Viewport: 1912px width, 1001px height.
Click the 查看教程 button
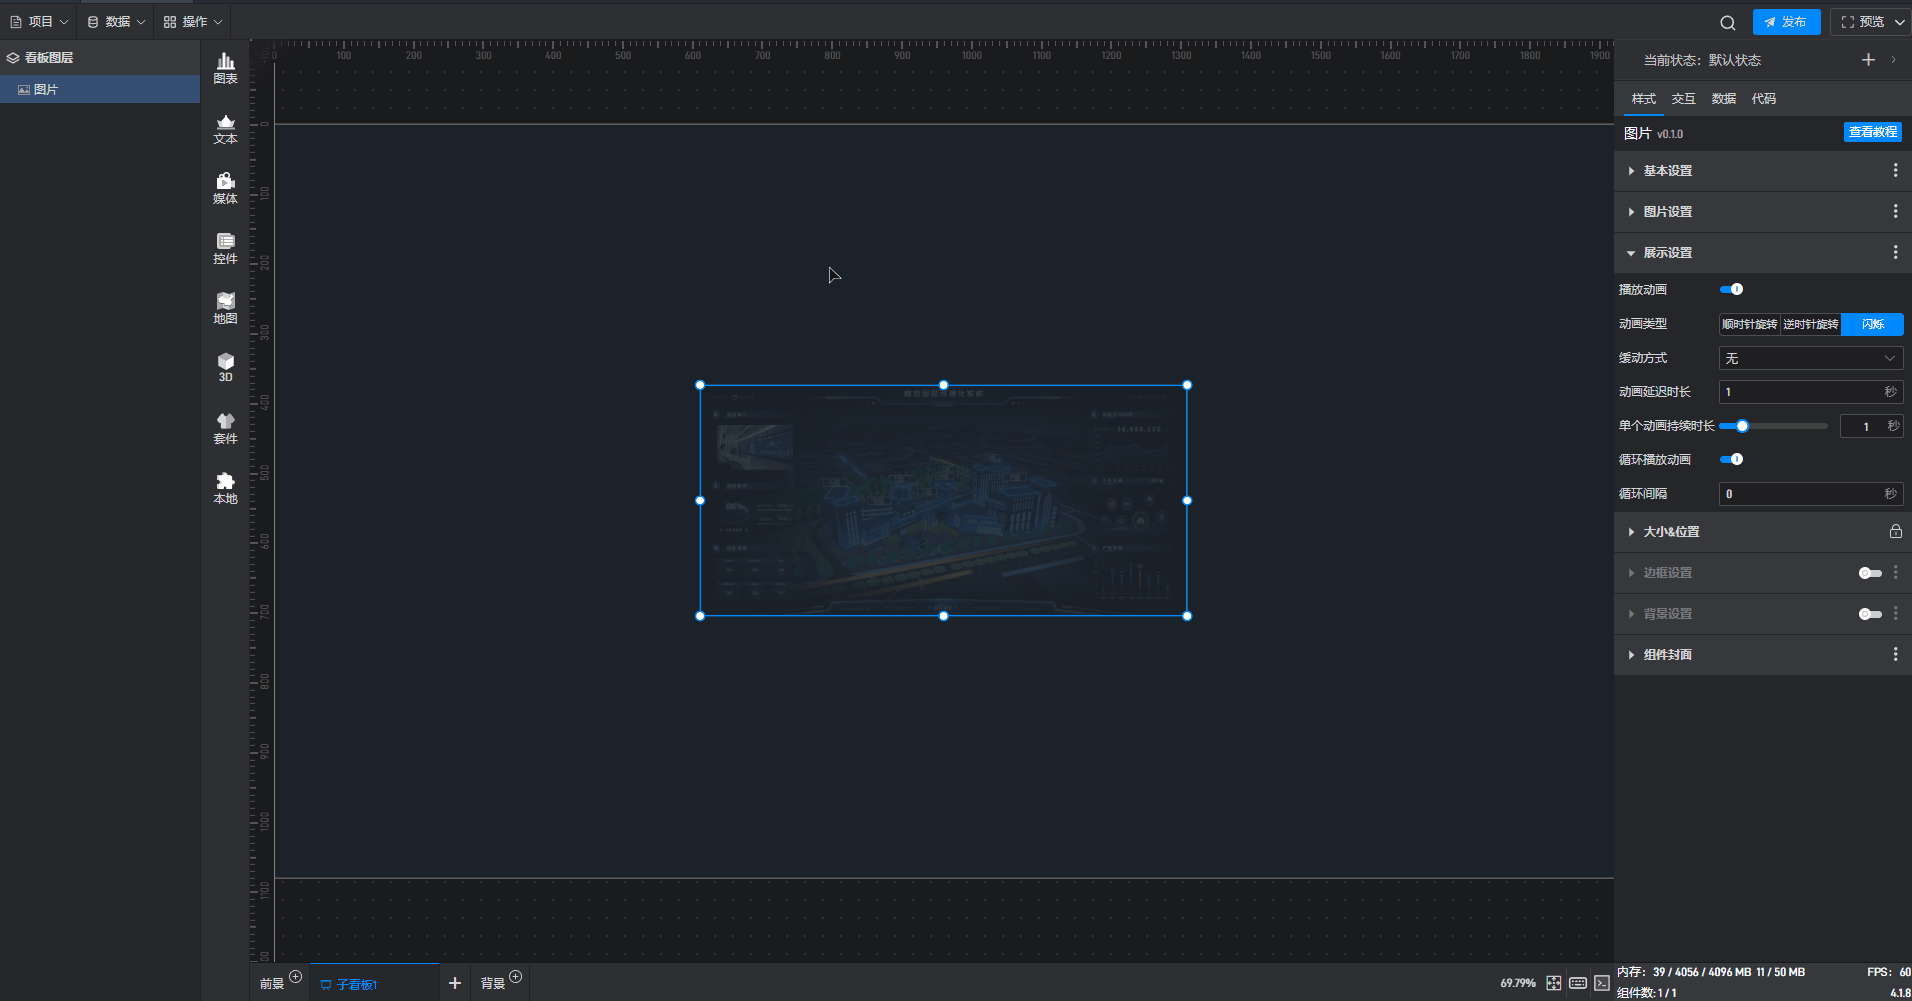[1872, 132]
